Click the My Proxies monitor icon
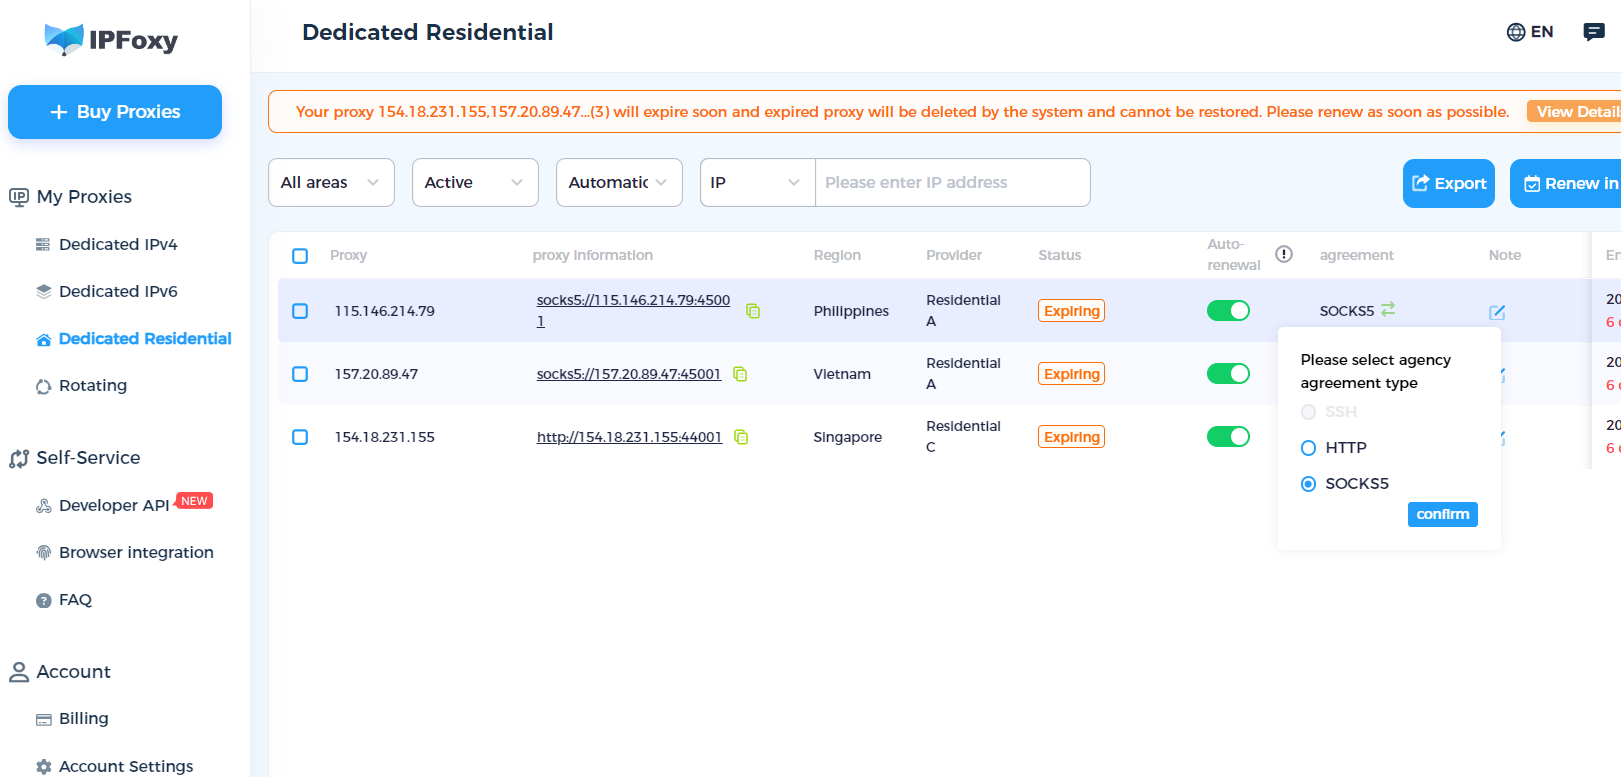Screen dimensions: 1621x777 click(x=19, y=197)
